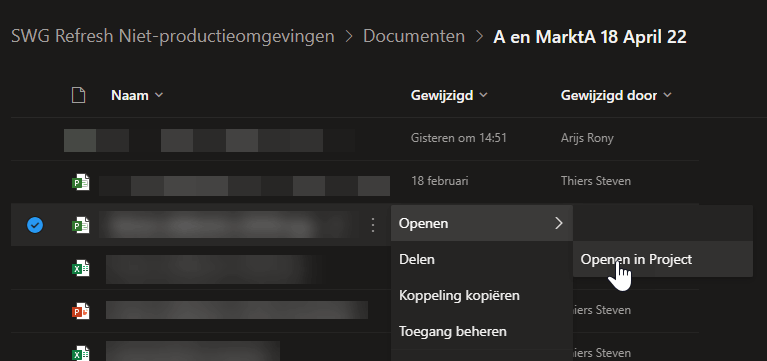Click the first Excel file icon
This screenshot has width=767, height=361.
81,268
